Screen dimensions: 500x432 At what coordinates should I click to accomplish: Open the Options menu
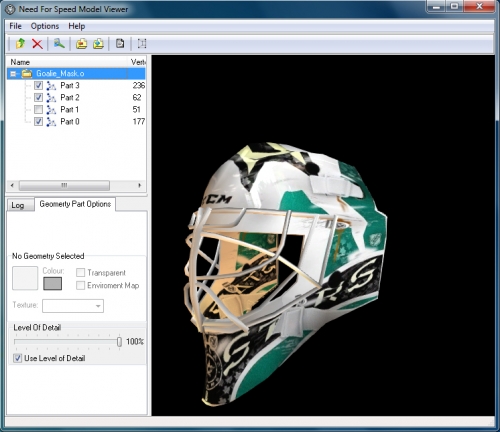45,26
